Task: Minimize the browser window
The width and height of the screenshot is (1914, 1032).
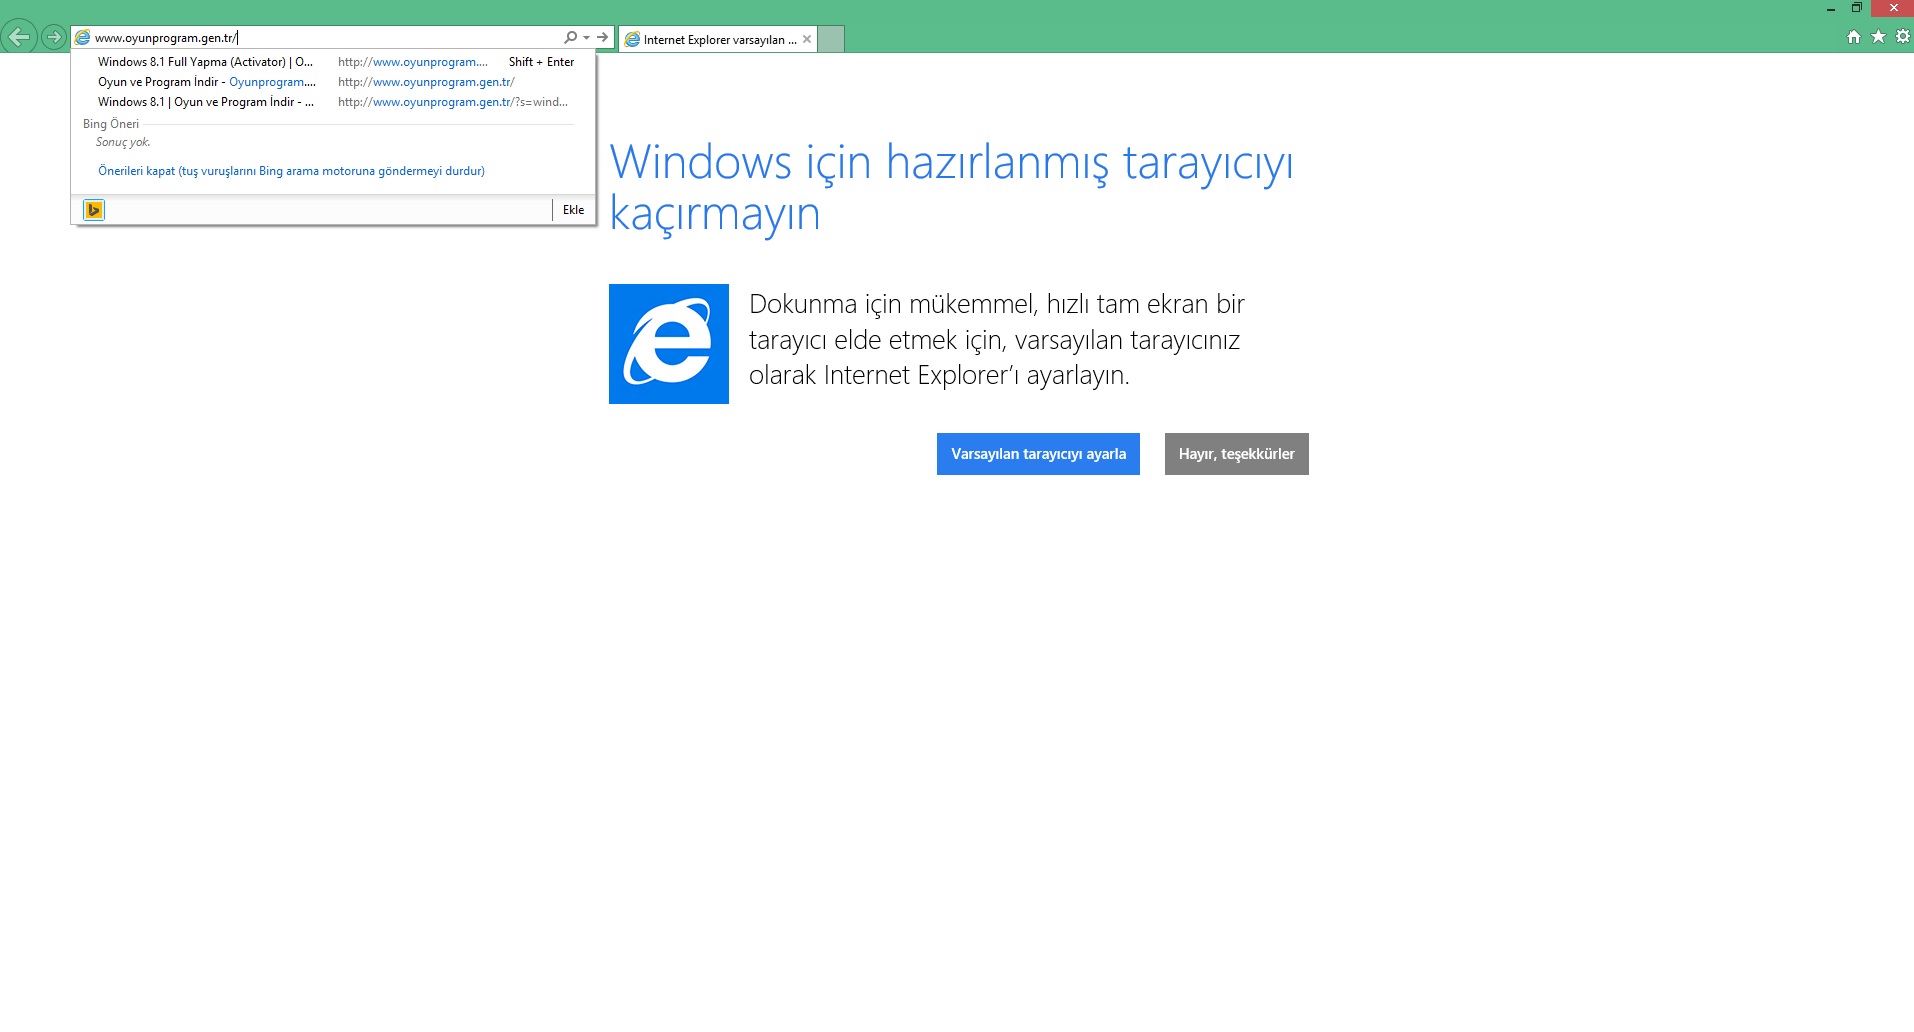Action: coord(1830,8)
